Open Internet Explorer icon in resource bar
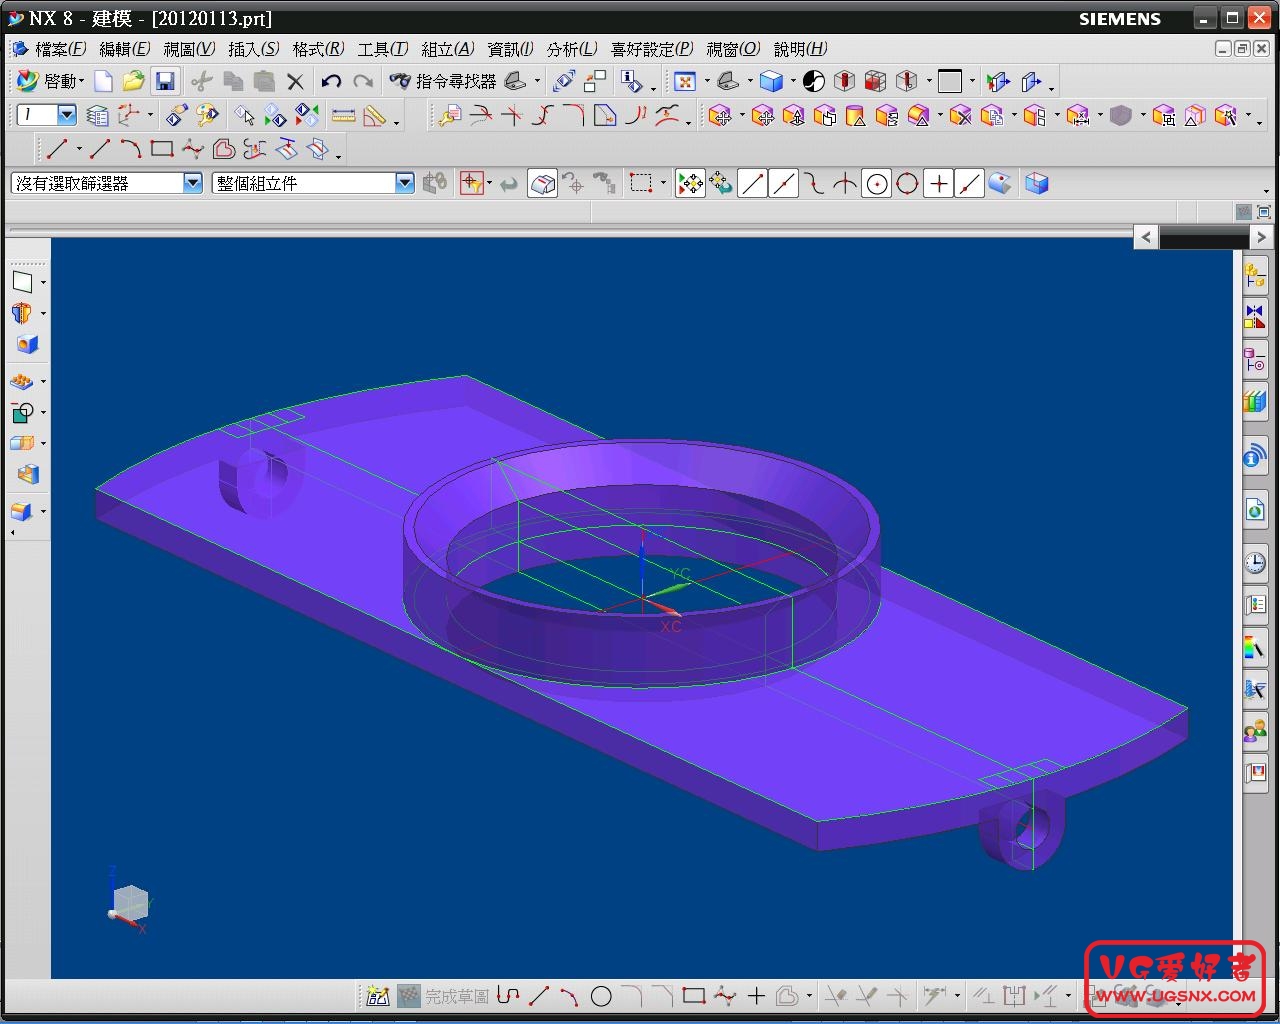1280x1024 pixels. tap(1255, 511)
